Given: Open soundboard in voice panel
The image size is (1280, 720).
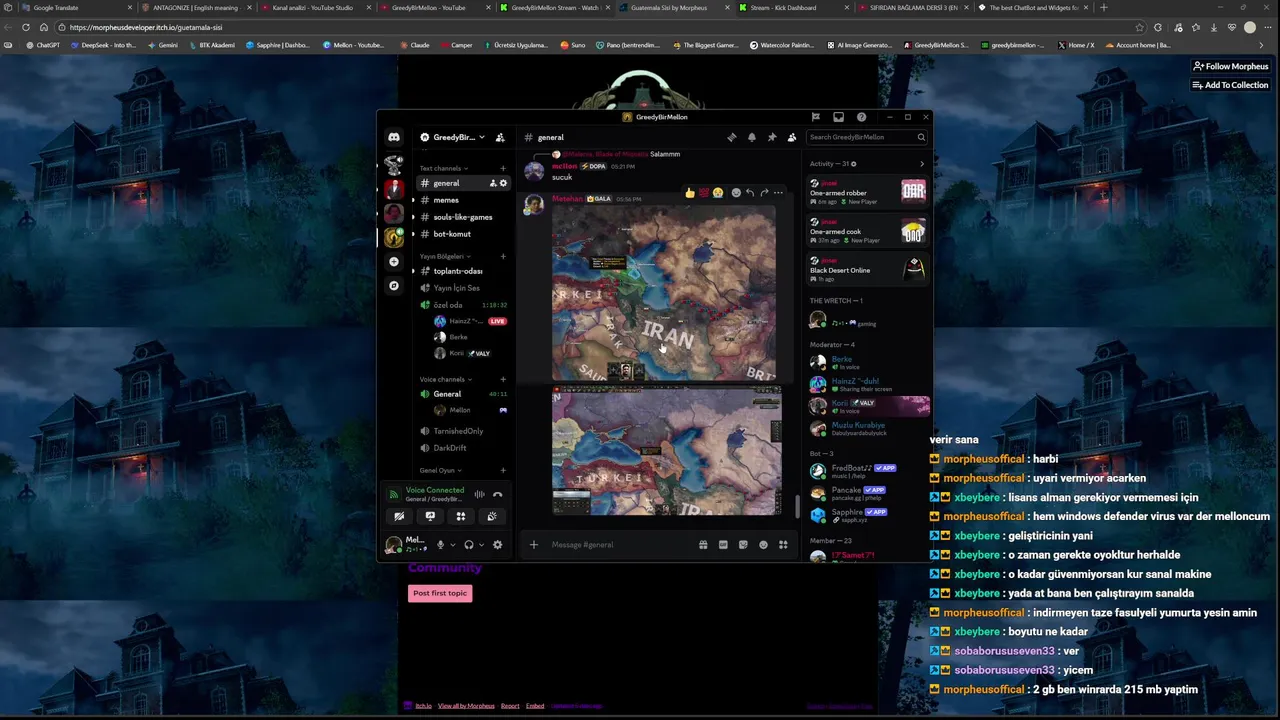Looking at the screenshot, I should tap(492, 517).
